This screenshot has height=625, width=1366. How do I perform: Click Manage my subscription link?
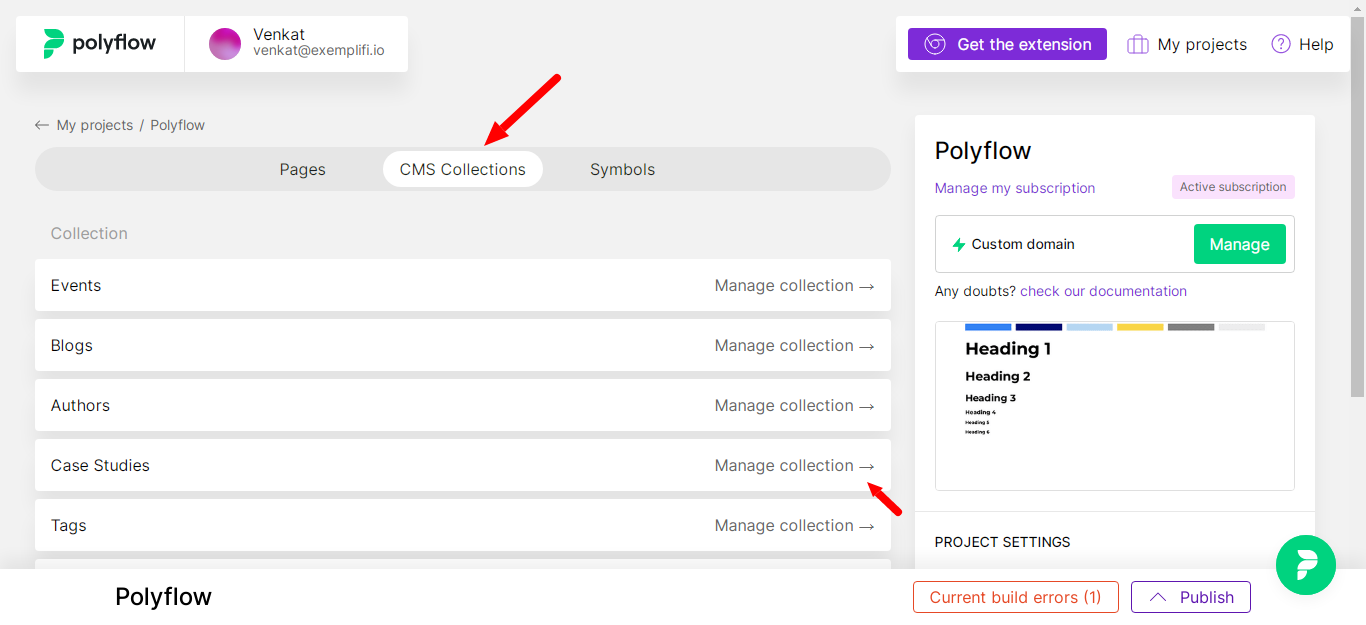tap(1015, 188)
